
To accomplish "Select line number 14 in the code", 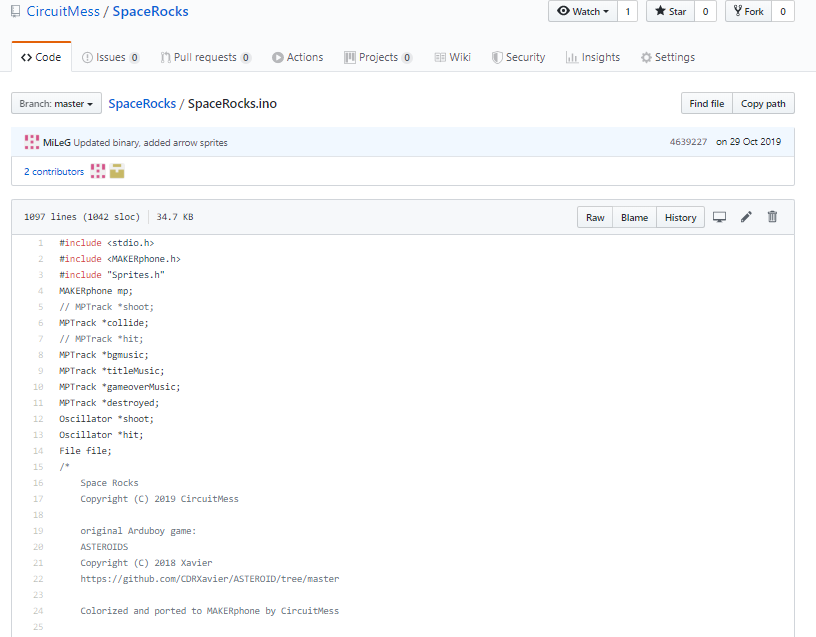I will click(x=39, y=451).
